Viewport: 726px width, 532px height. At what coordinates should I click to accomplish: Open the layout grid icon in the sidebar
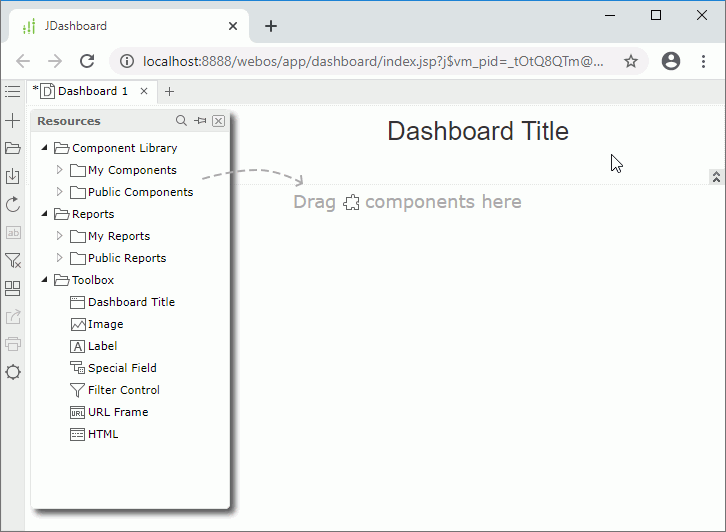click(x=13, y=289)
